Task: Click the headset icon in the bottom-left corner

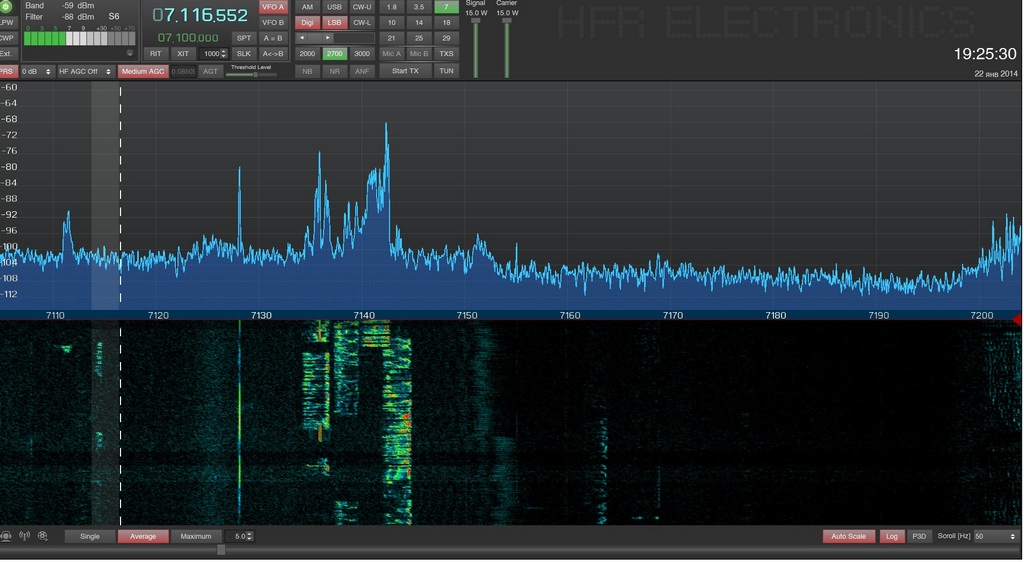Action: point(6,536)
